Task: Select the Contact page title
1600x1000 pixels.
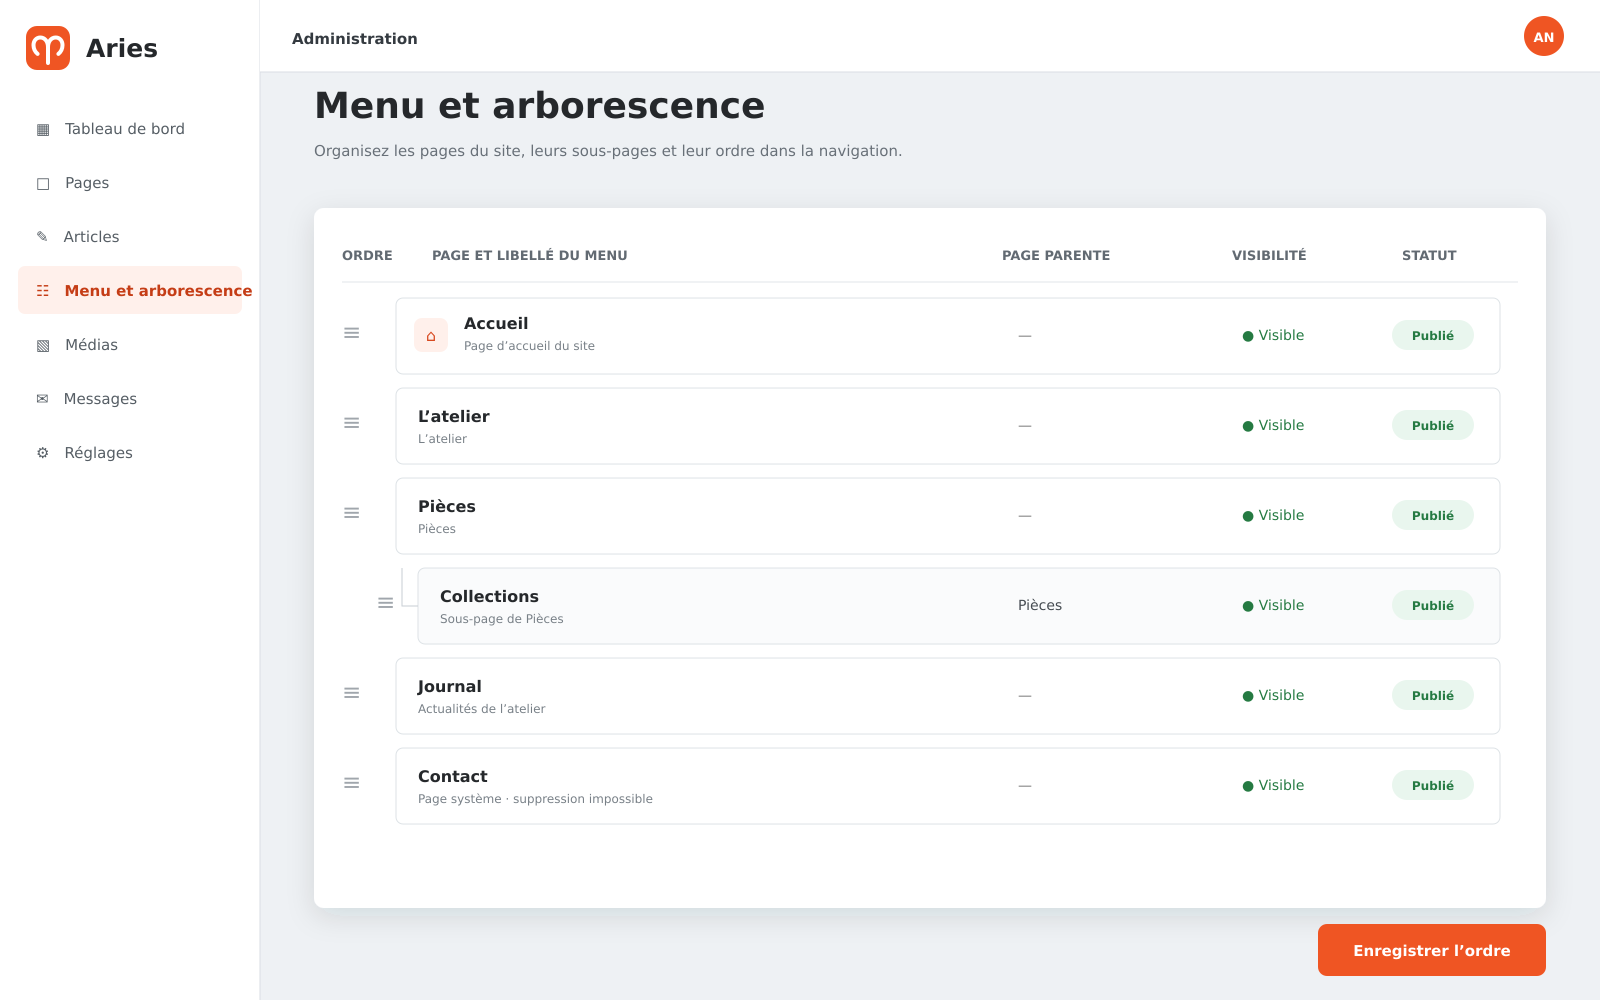Action: (453, 777)
